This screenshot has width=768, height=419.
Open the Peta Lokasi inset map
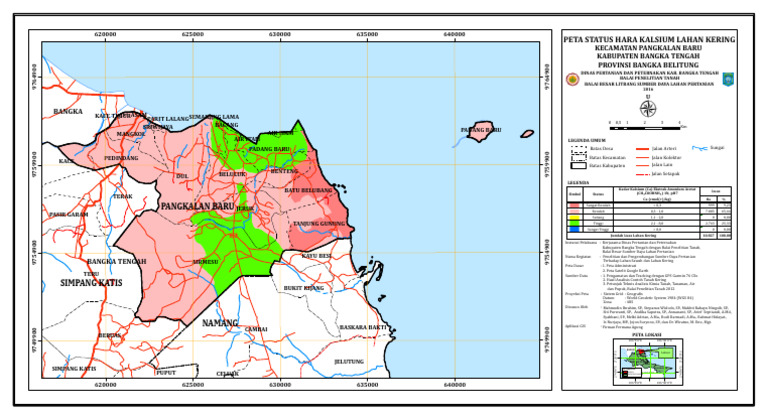648,360
